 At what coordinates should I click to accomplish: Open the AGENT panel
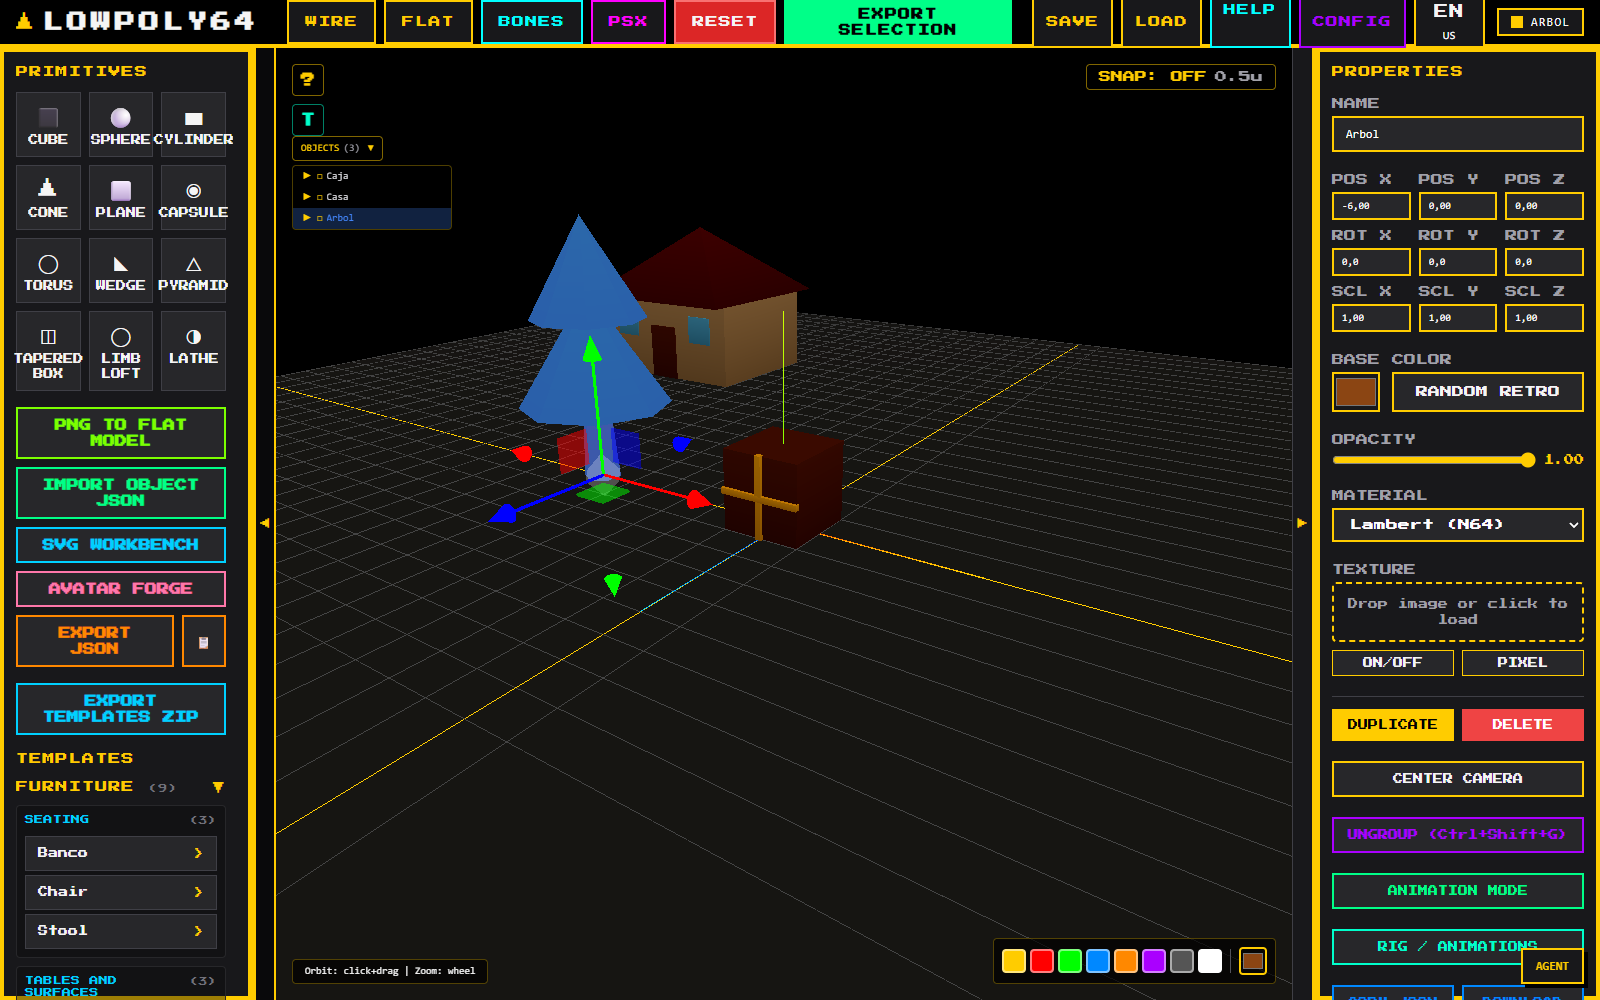[x=1552, y=966]
